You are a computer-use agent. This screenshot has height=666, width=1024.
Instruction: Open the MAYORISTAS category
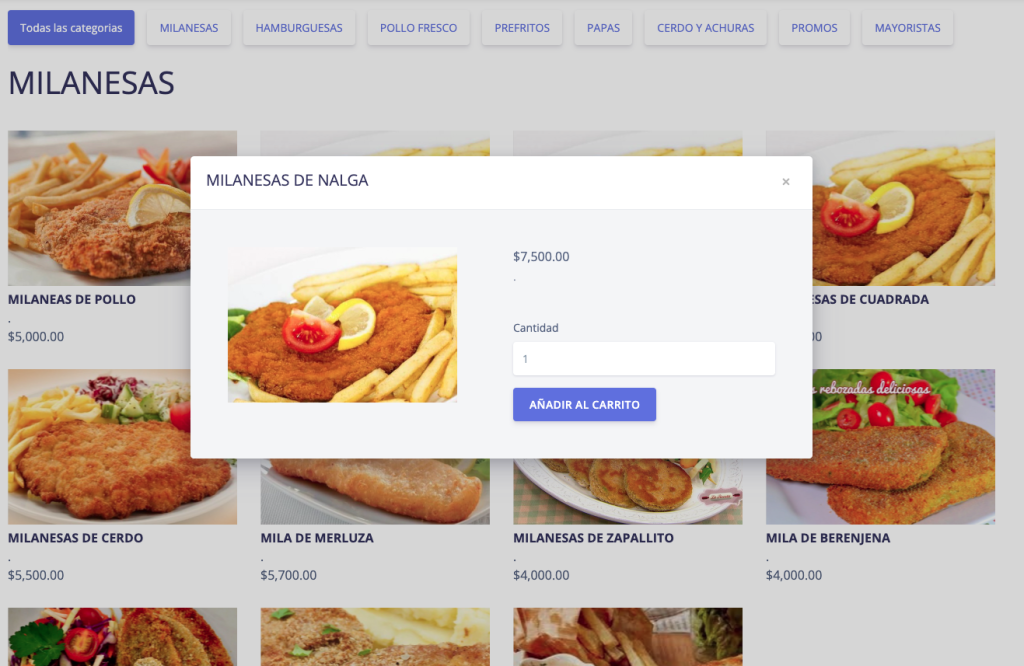907,28
